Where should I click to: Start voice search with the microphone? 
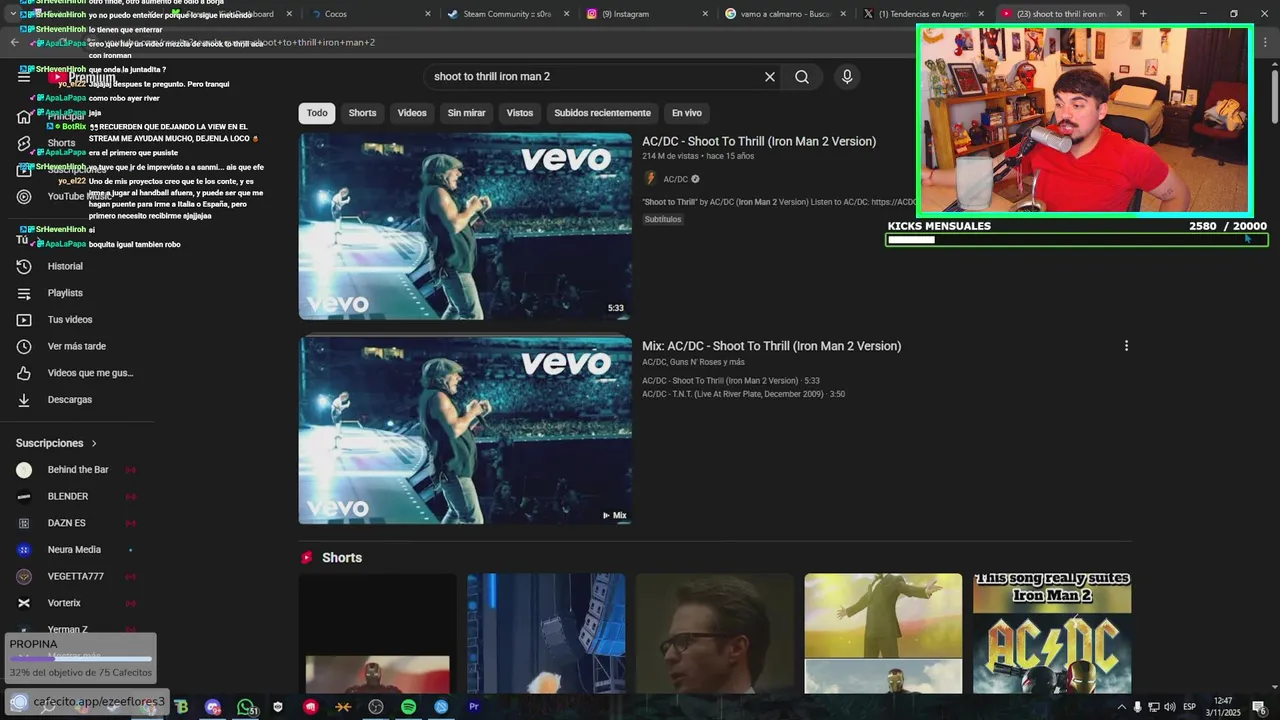click(x=847, y=77)
